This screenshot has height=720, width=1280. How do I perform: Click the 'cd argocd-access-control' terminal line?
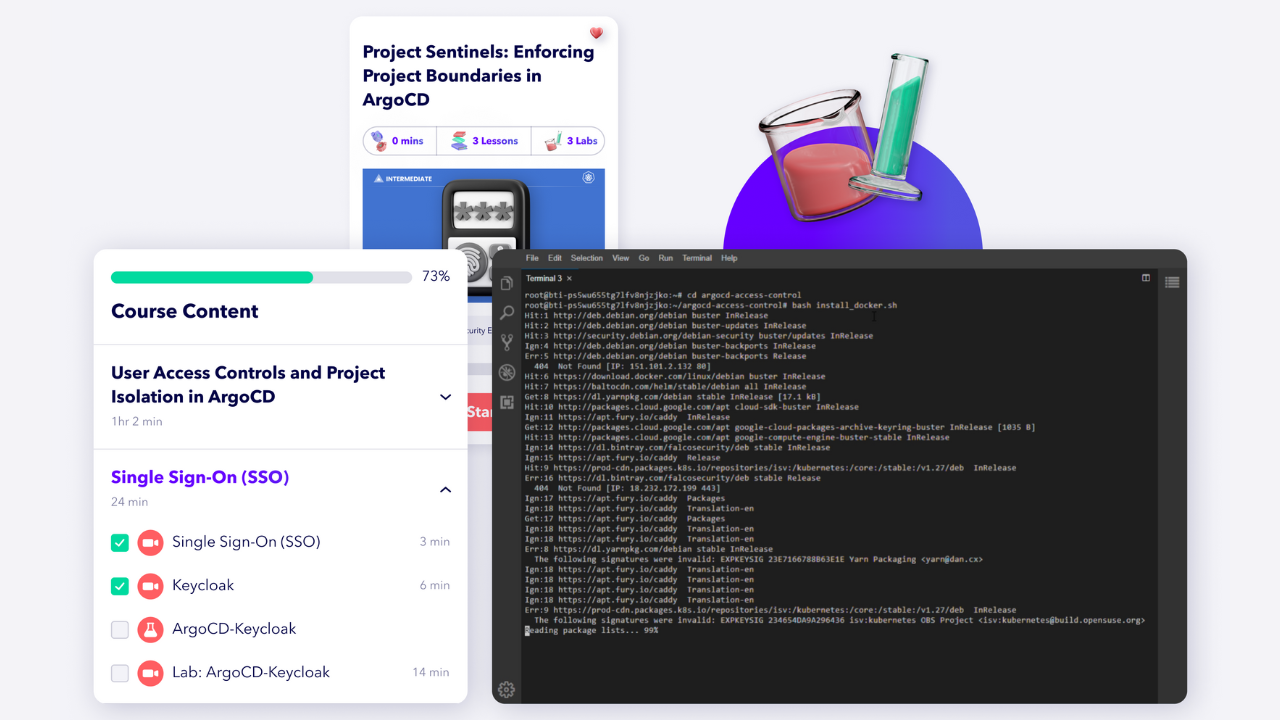click(x=663, y=295)
